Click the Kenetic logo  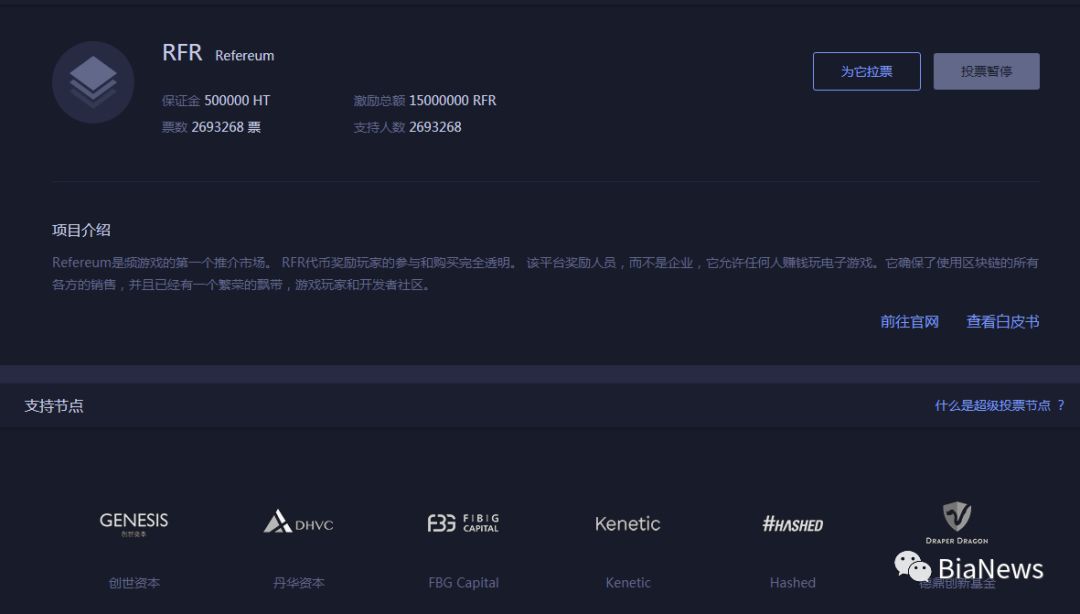[x=627, y=524]
